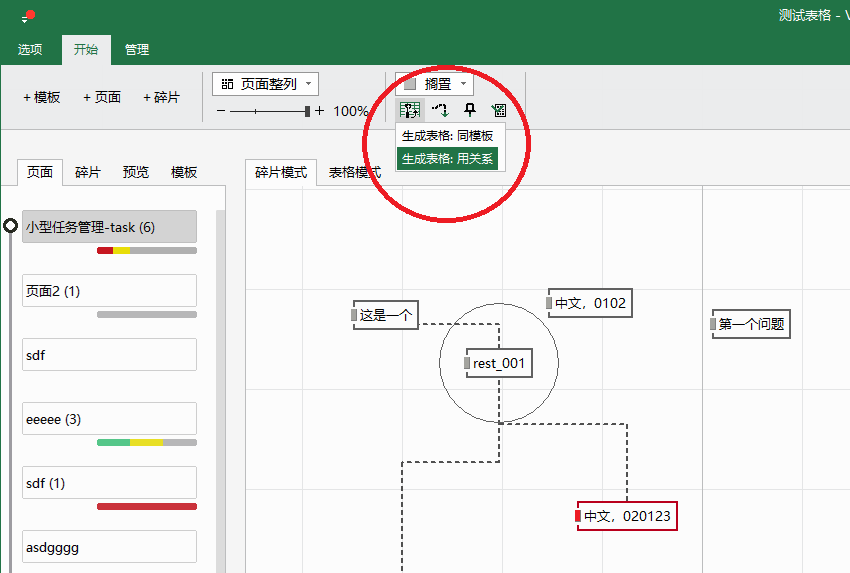Choose 生成表格: 同模板 menu option

coord(447,135)
